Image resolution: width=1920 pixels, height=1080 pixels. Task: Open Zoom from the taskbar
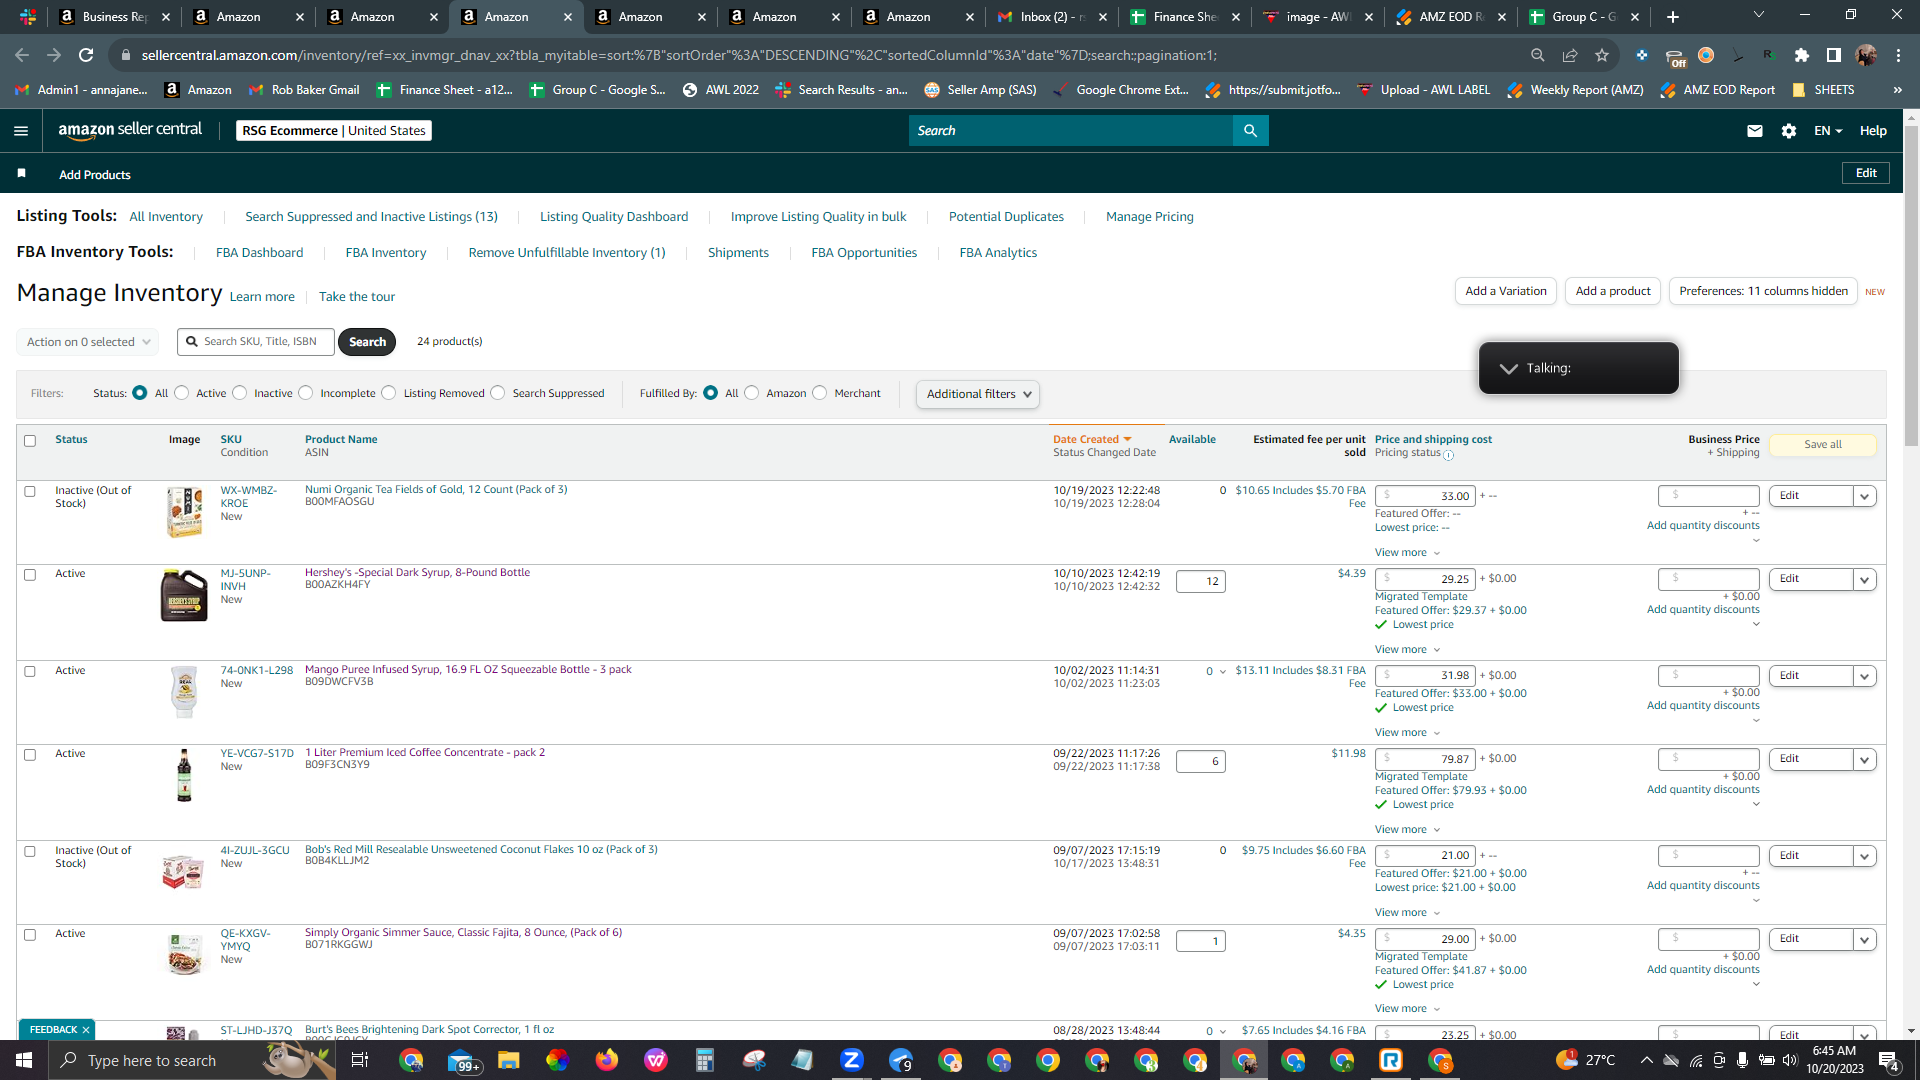[852, 1060]
